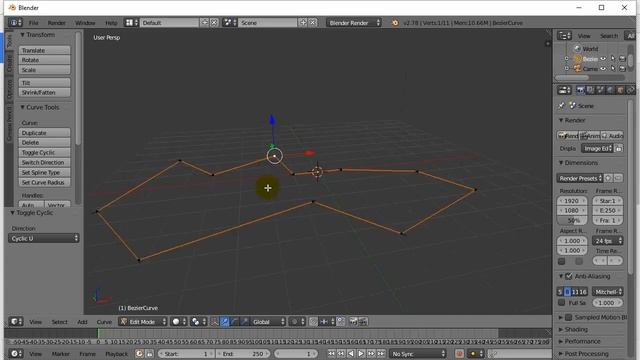Click the End frame field
The image size is (640, 360).
[243, 354]
